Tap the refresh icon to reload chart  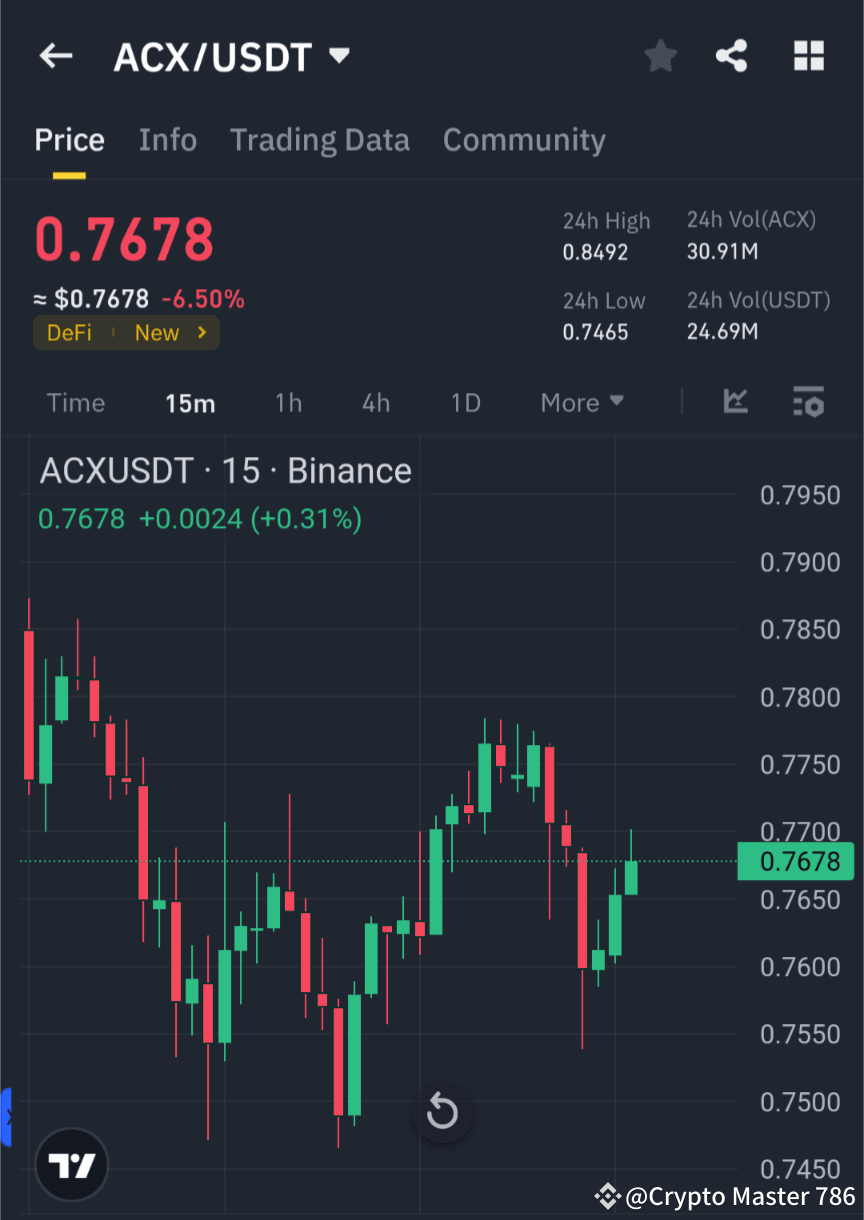(x=442, y=1111)
